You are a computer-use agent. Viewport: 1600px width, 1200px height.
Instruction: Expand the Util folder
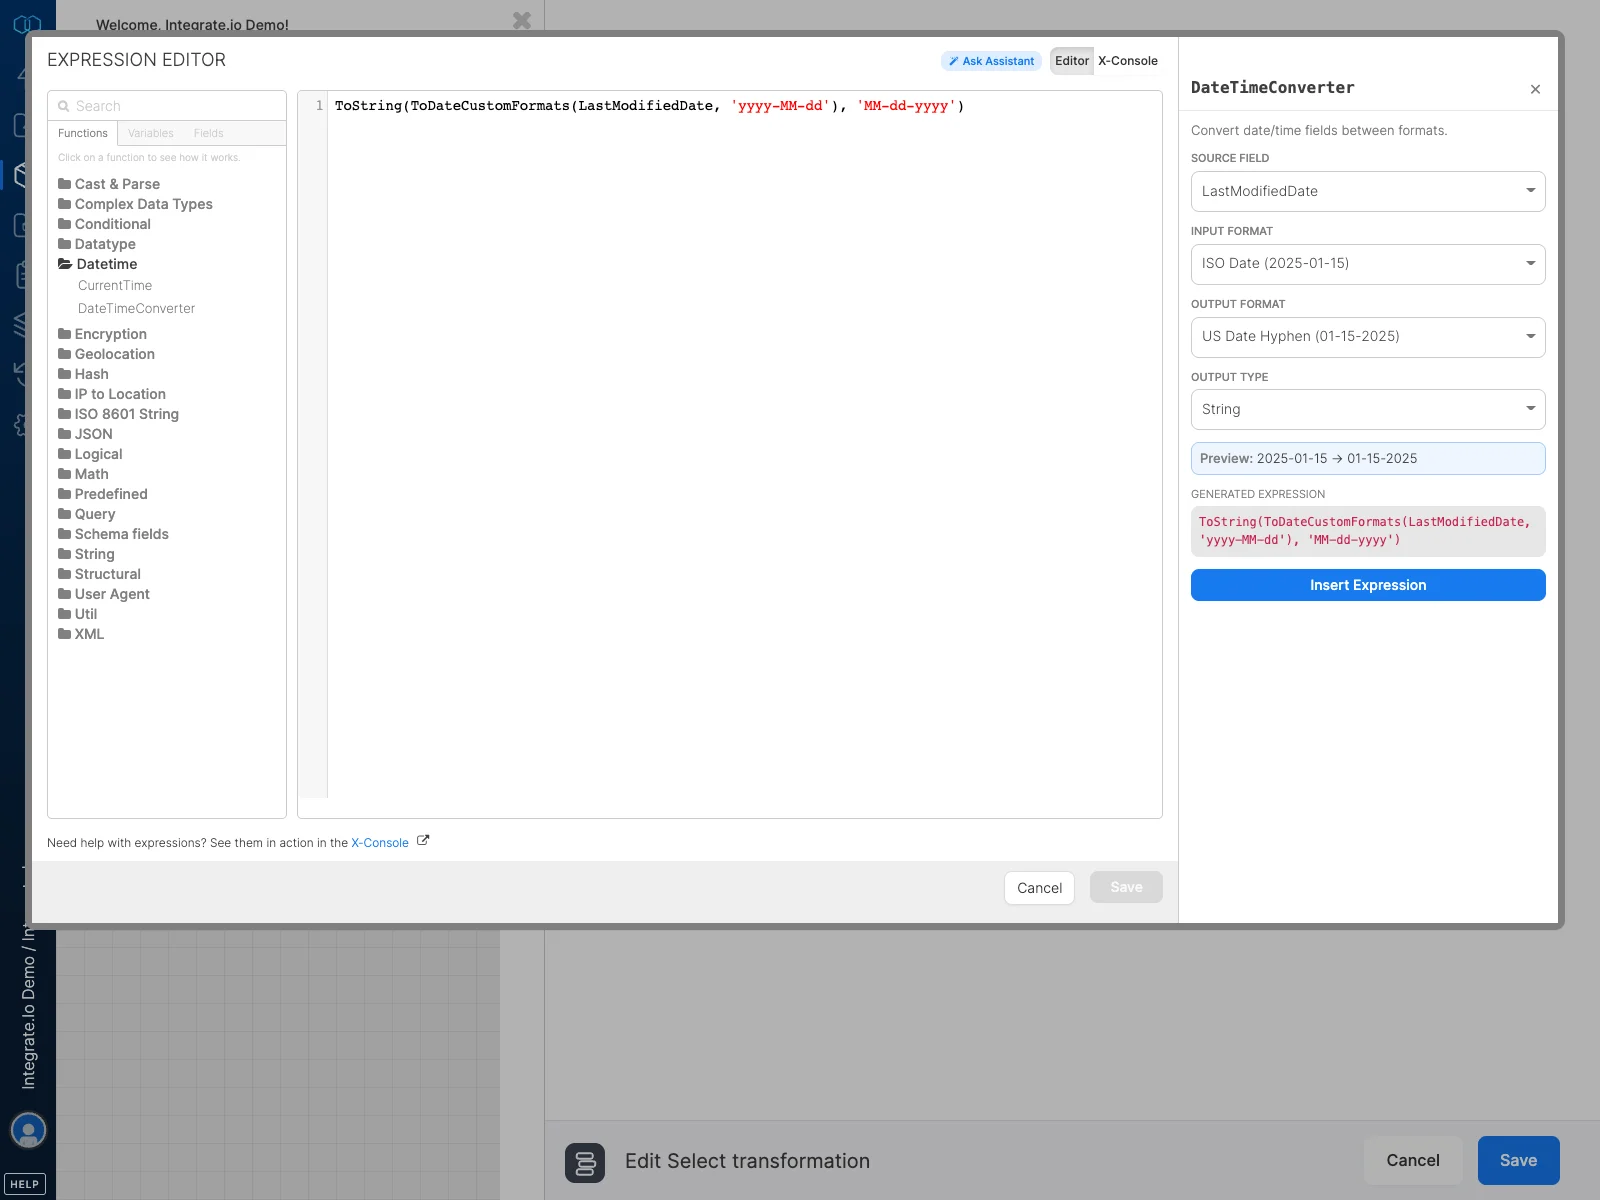[x=77, y=614]
